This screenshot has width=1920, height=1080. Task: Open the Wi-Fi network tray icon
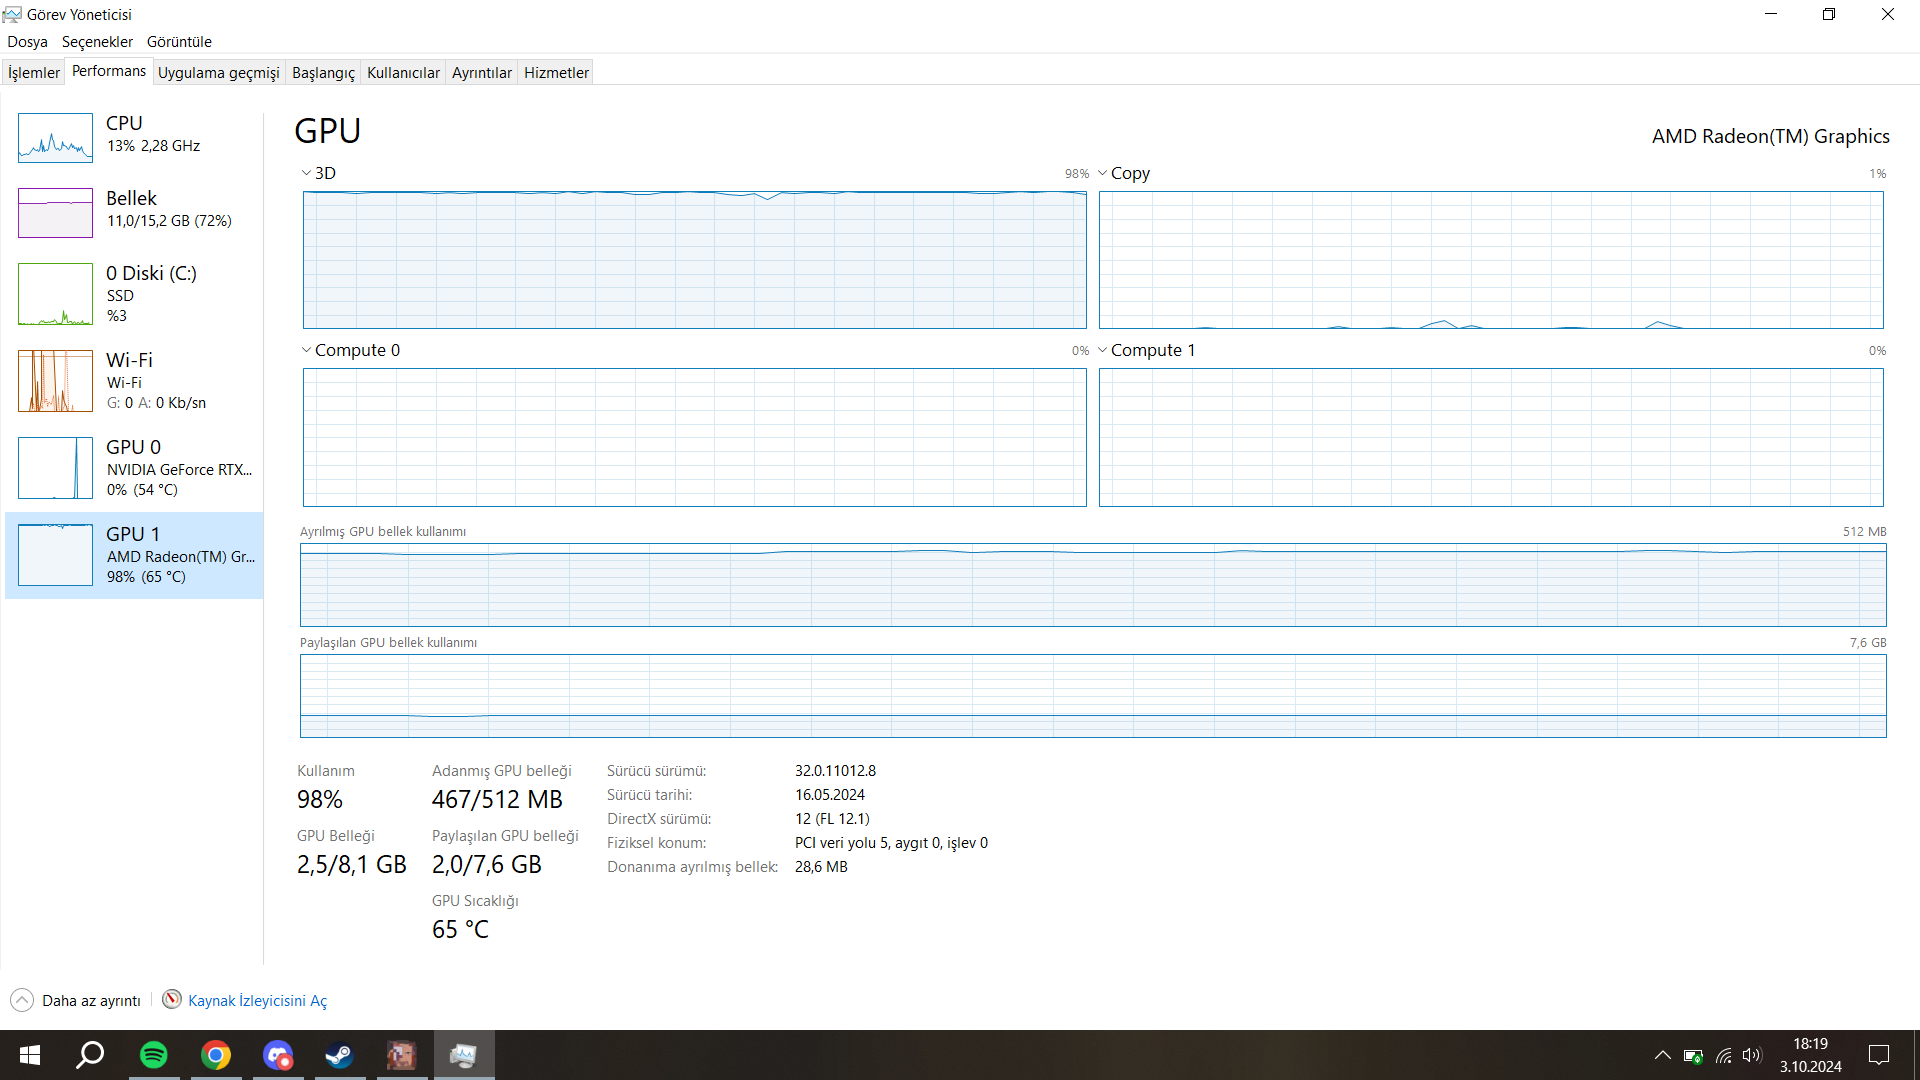tap(1723, 1055)
